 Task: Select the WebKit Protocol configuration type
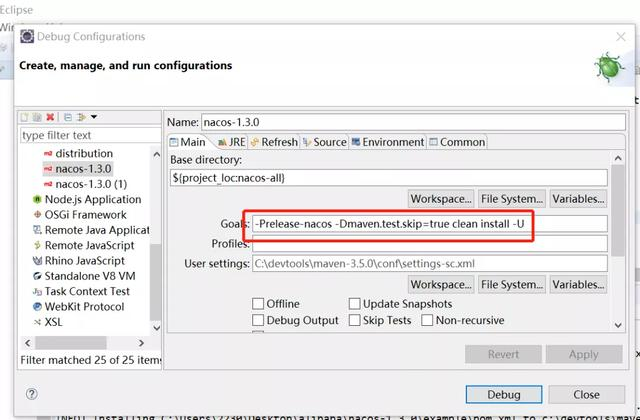84,306
